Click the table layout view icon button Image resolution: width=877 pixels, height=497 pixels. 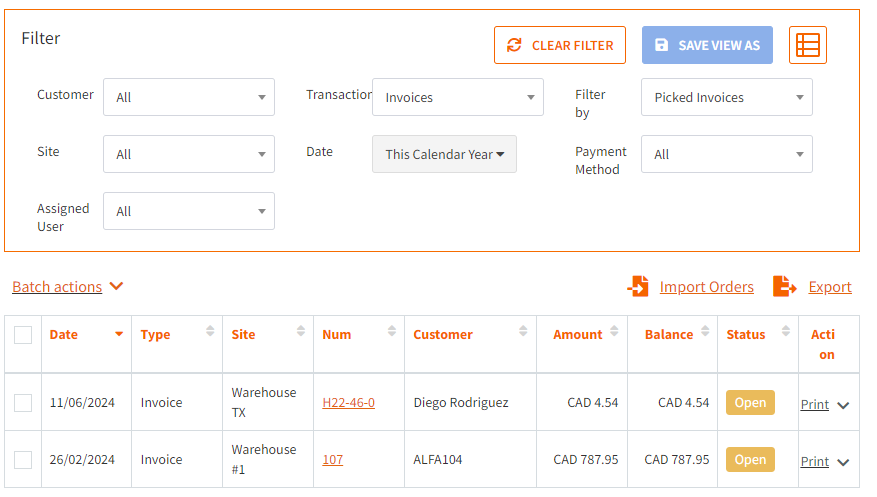(808, 45)
